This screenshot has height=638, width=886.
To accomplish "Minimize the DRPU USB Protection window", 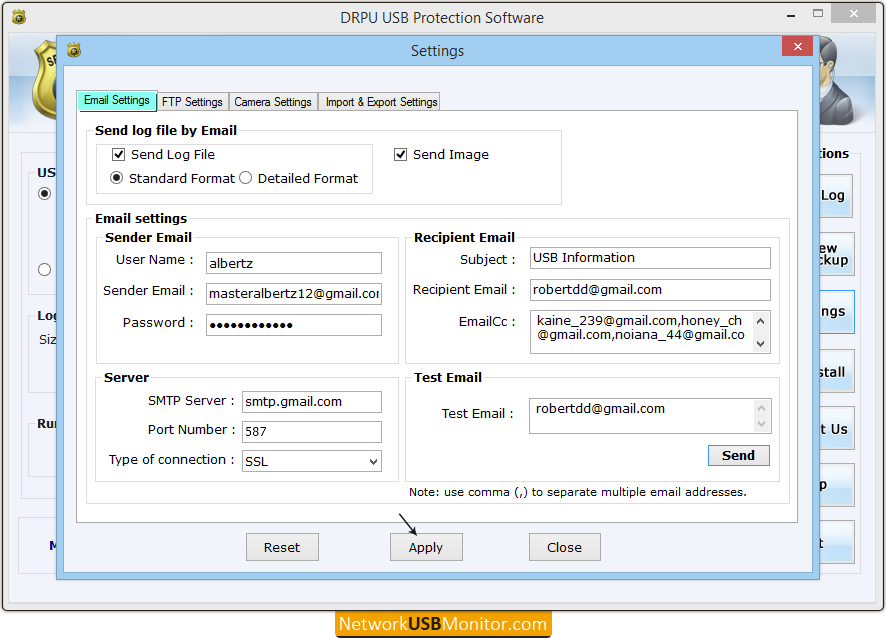I will [x=791, y=15].
